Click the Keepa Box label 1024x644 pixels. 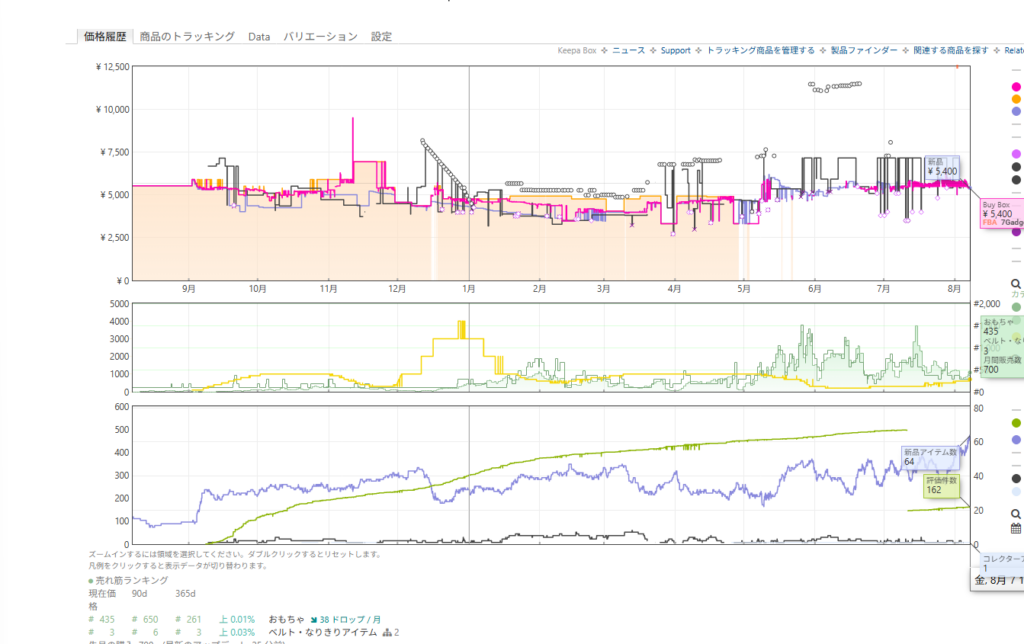(577, 50)
